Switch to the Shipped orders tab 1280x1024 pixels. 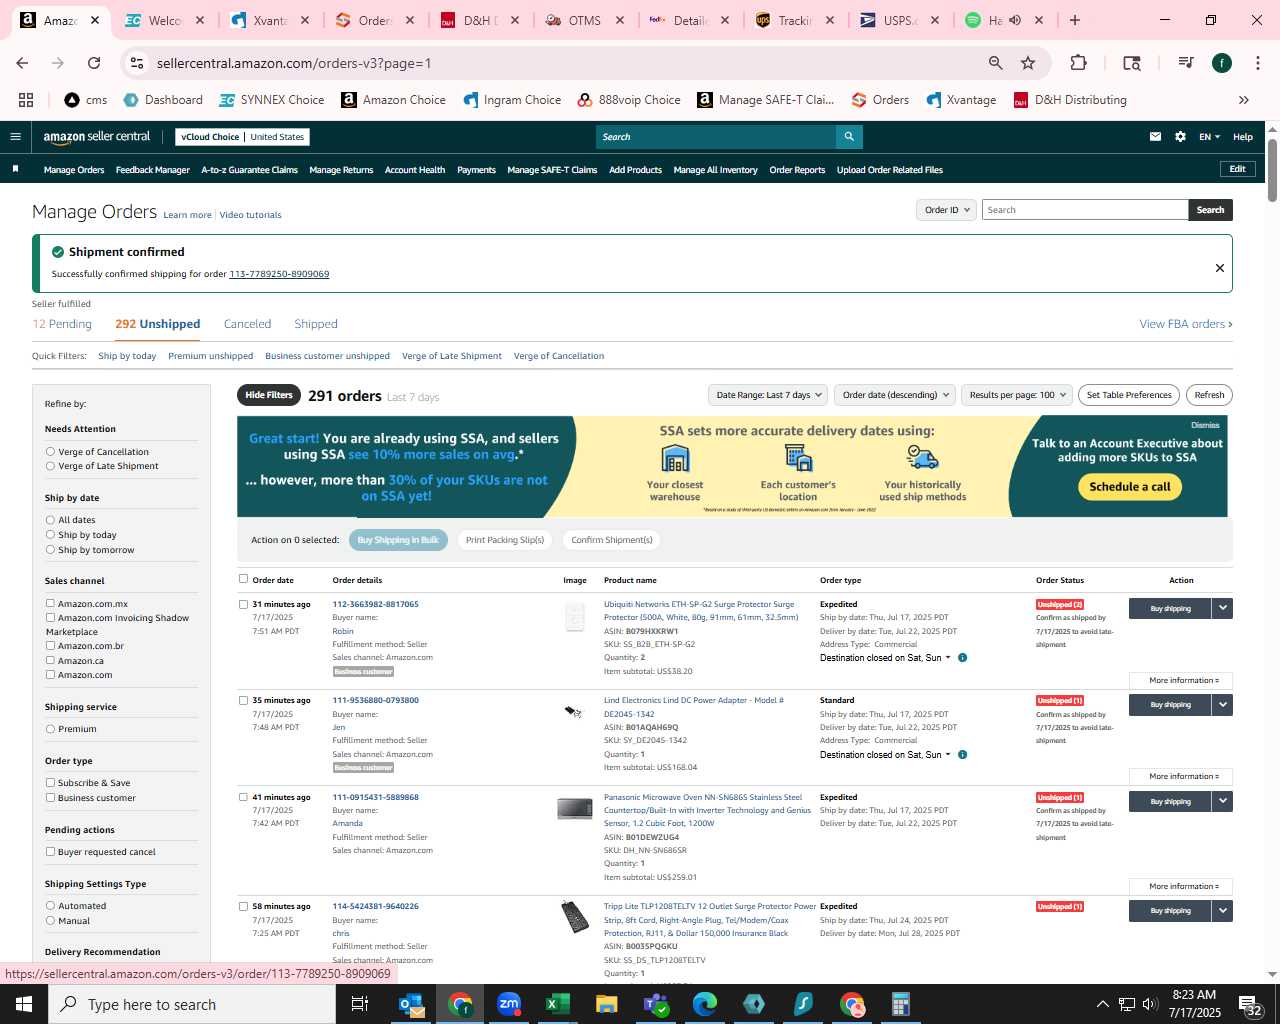pyautogui.click(x=316, y=324)
